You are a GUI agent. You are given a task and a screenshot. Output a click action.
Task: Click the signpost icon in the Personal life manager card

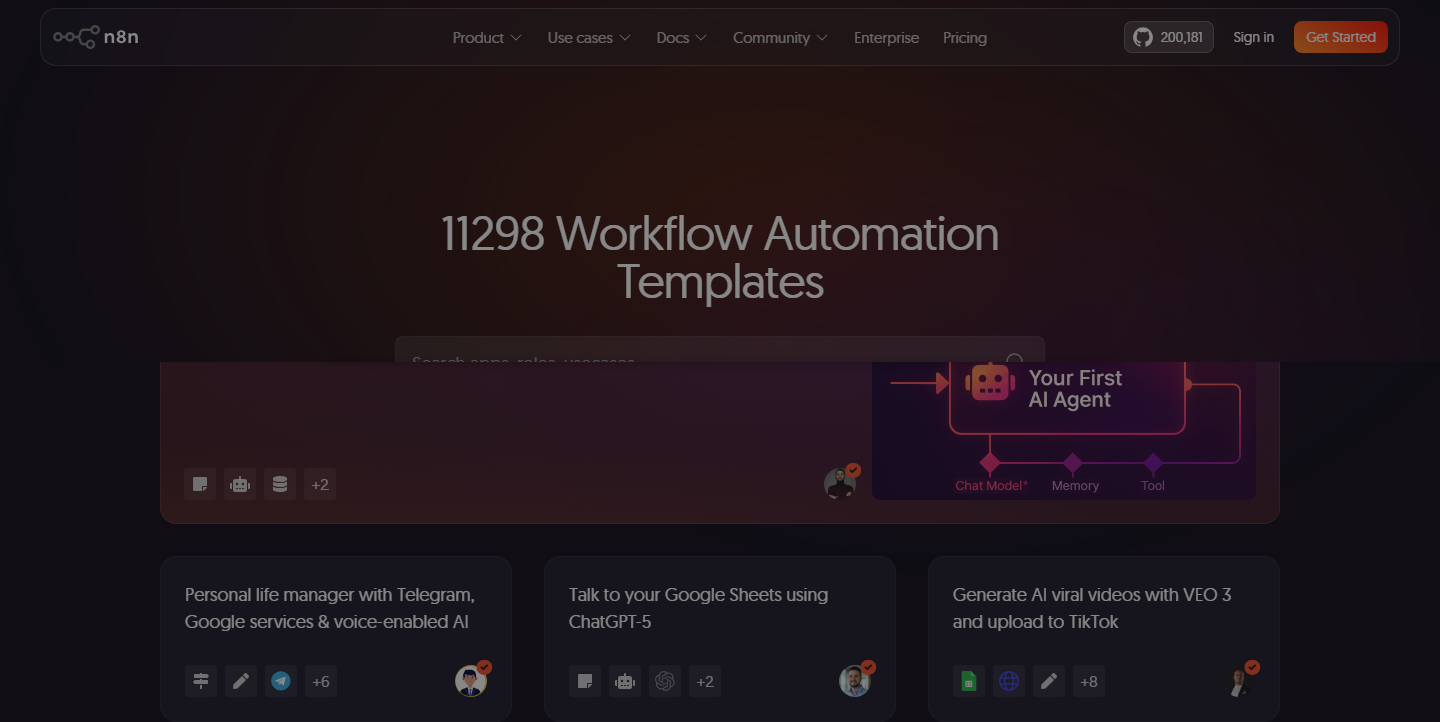pos(201,681)
